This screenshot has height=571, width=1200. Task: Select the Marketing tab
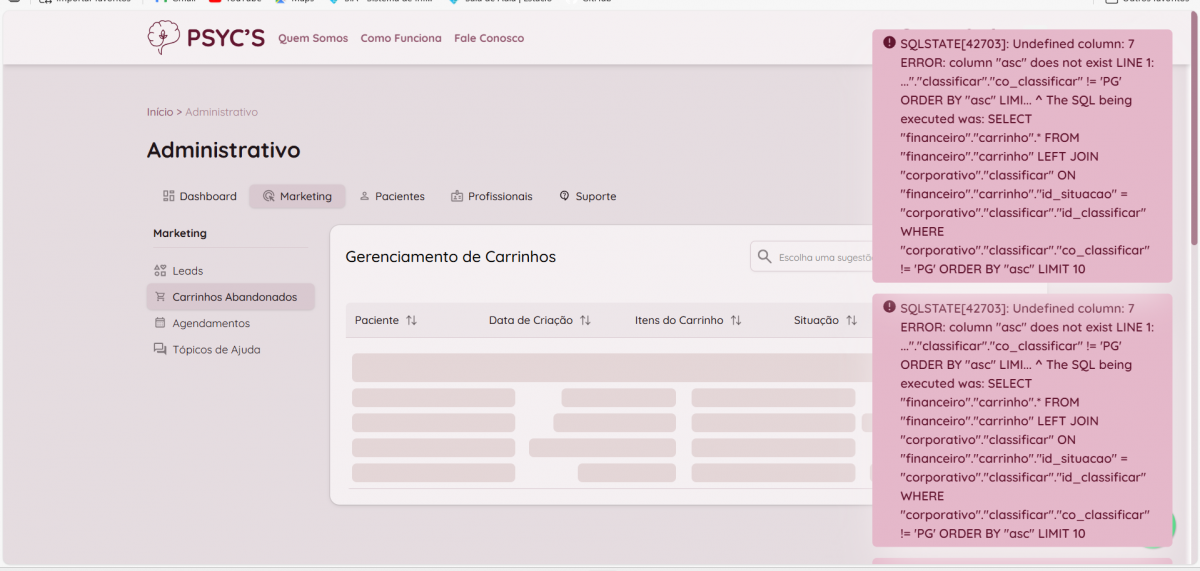tap(297, 196)
